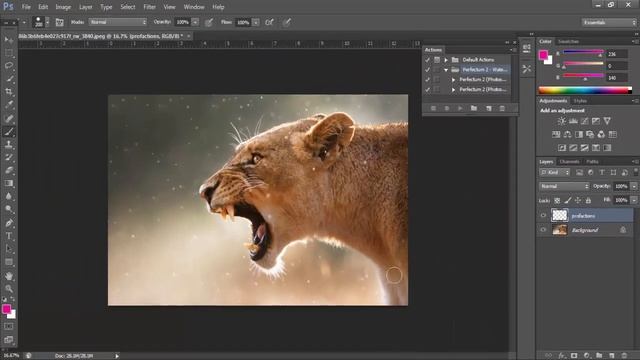Open the layer blend mode dropdown
640x360 pixels.
pos(564,186)
